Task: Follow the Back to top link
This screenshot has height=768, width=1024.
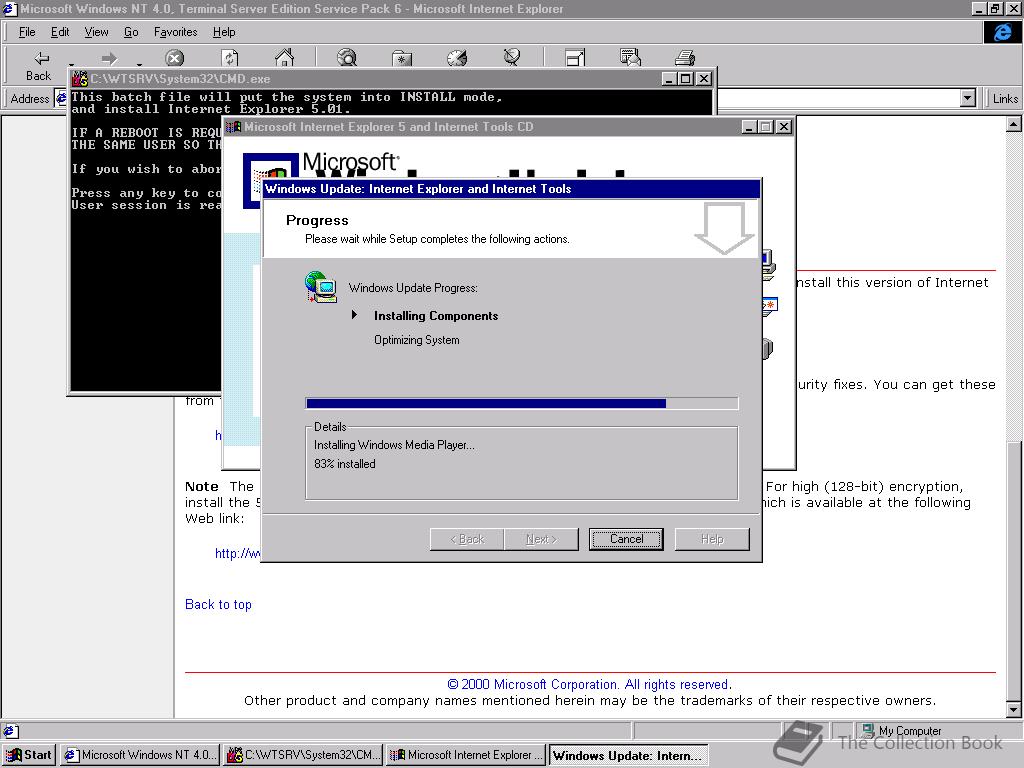Action: 218,604
